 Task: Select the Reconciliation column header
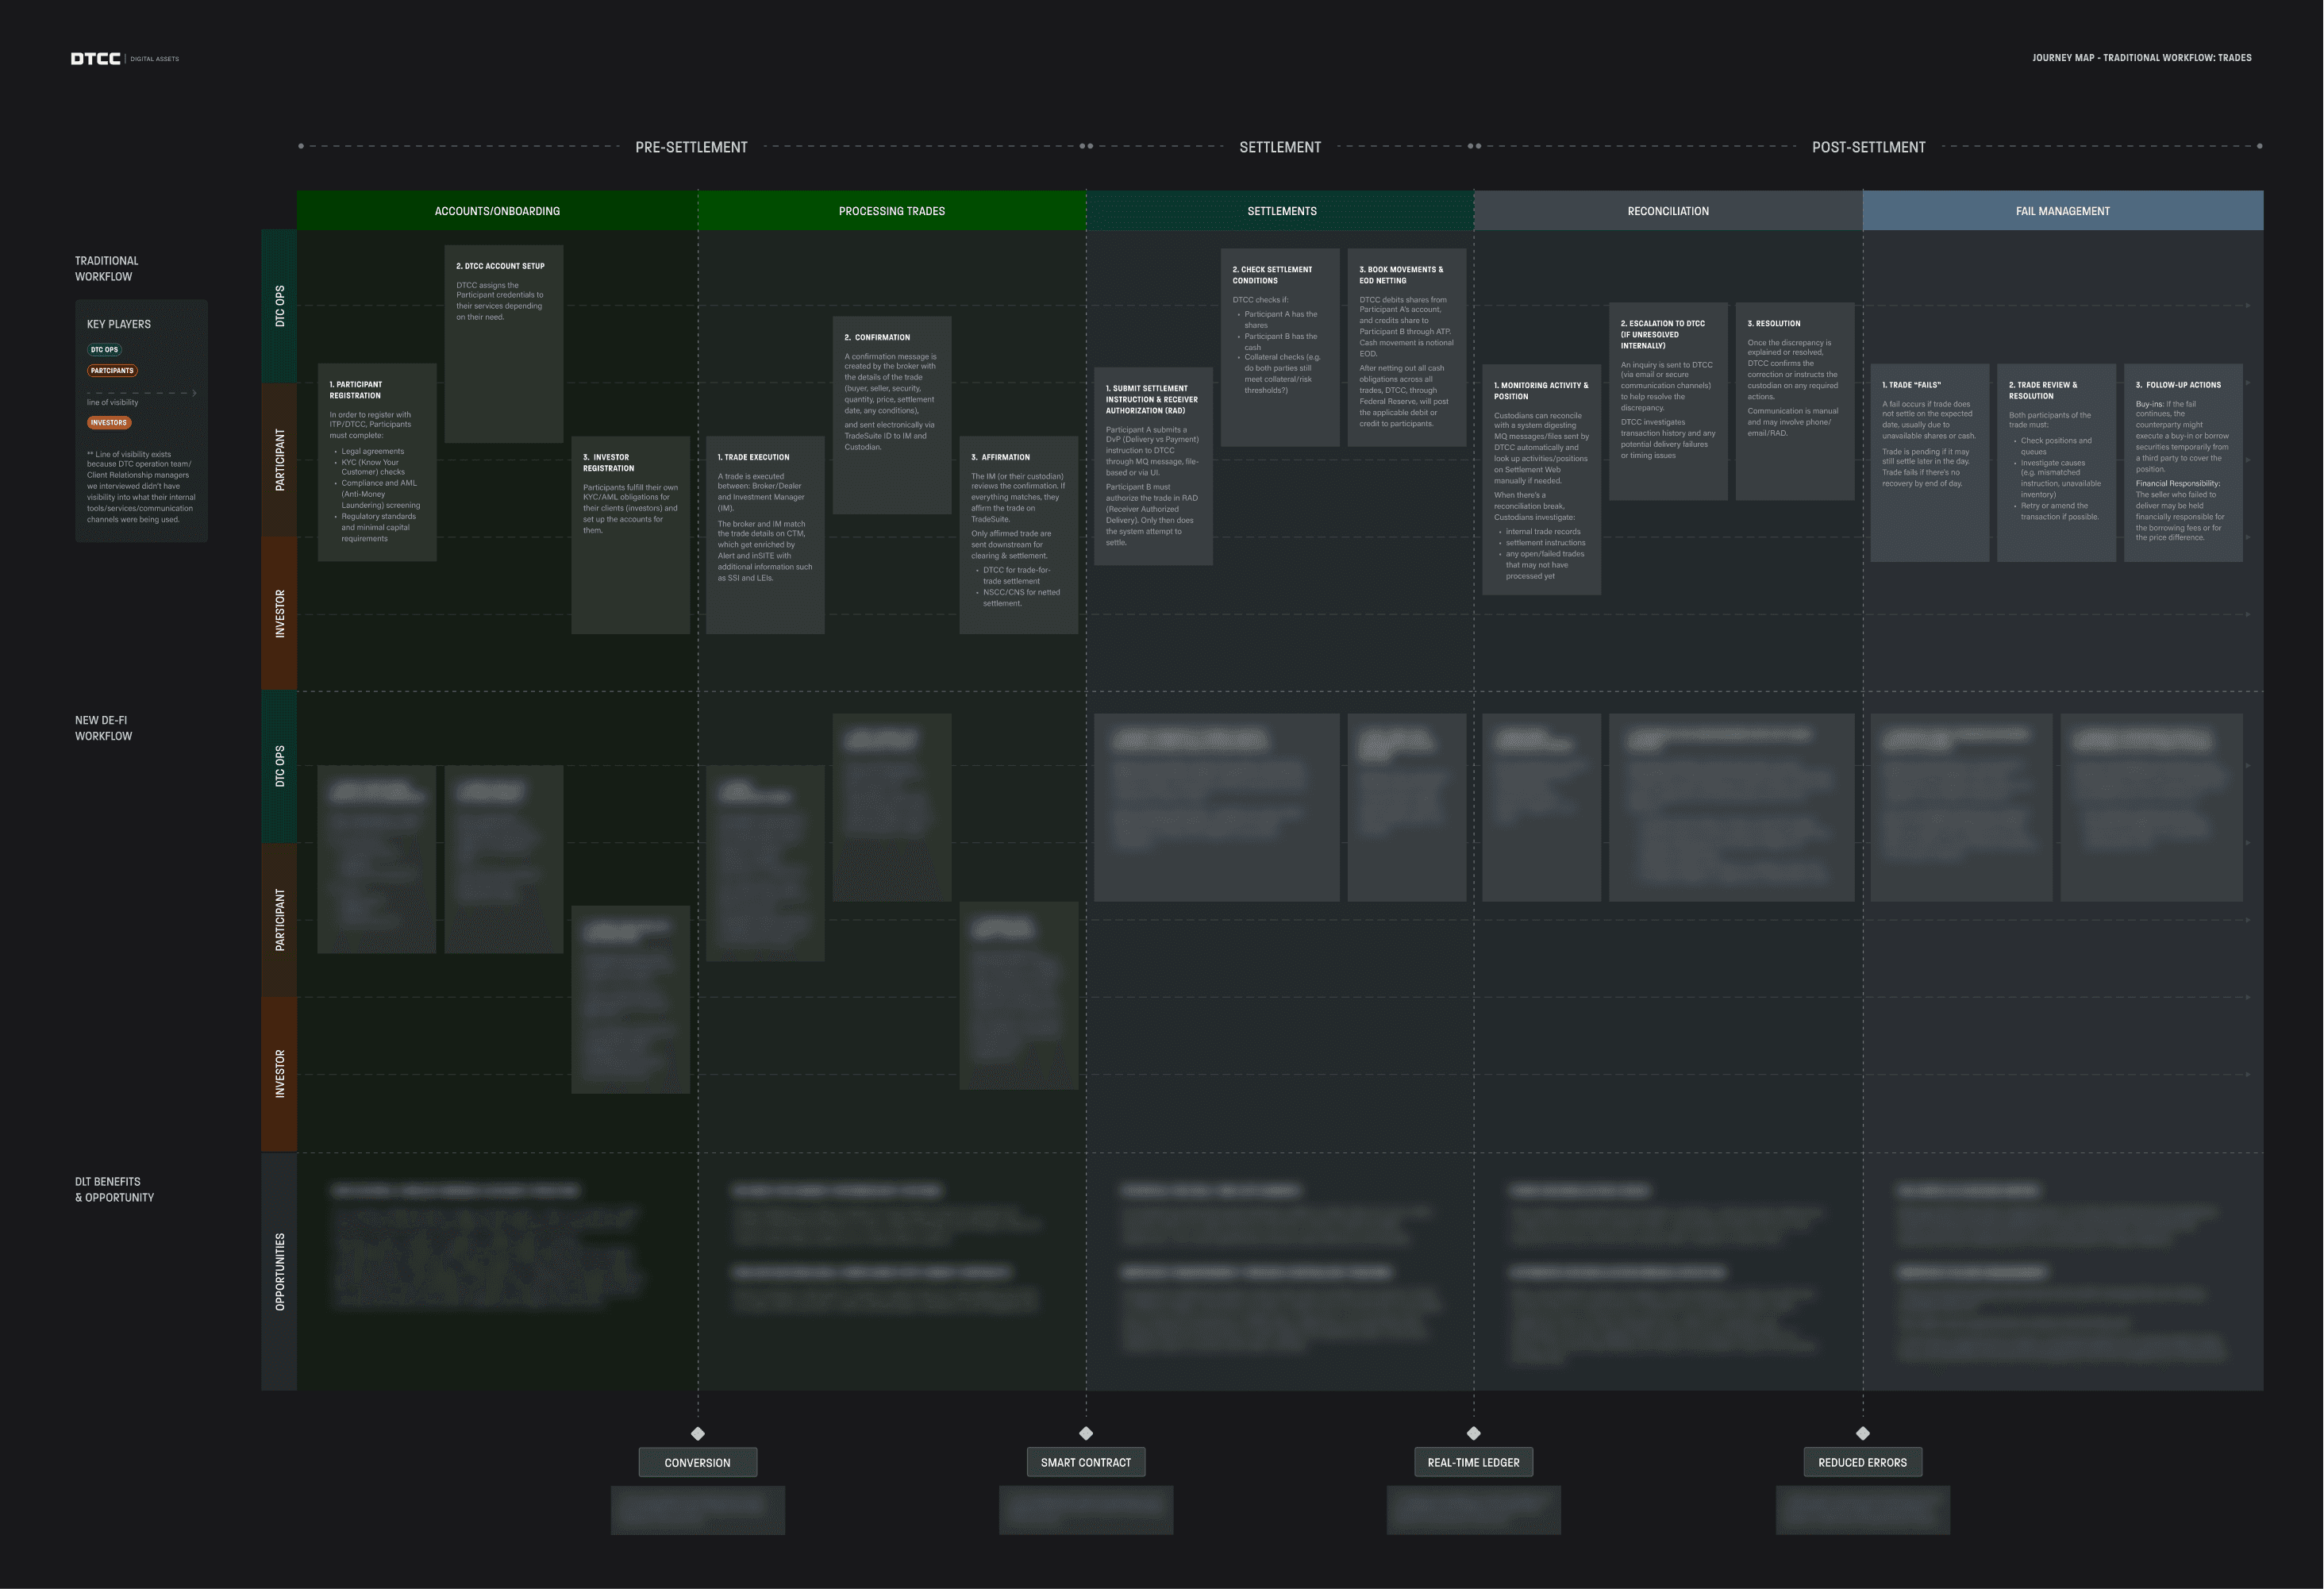tap(1667, 211)
